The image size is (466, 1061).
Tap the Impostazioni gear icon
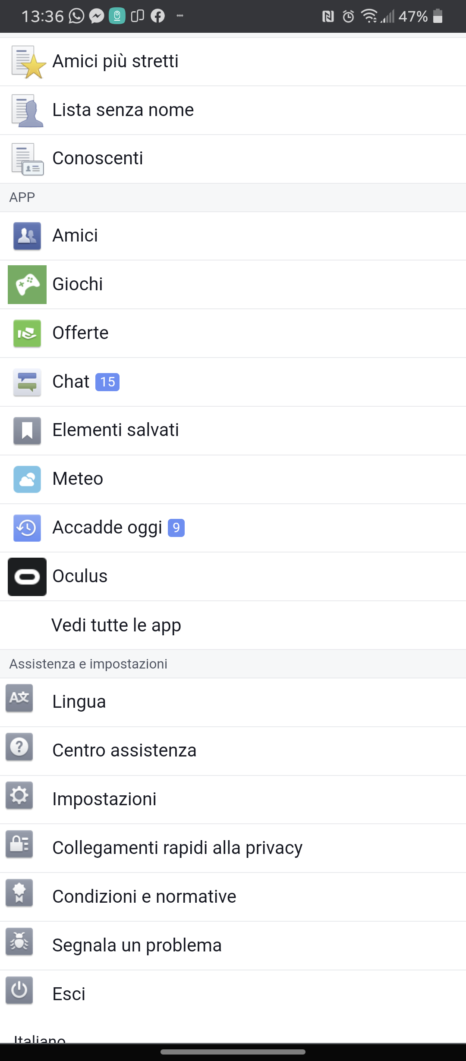[19, 796]
